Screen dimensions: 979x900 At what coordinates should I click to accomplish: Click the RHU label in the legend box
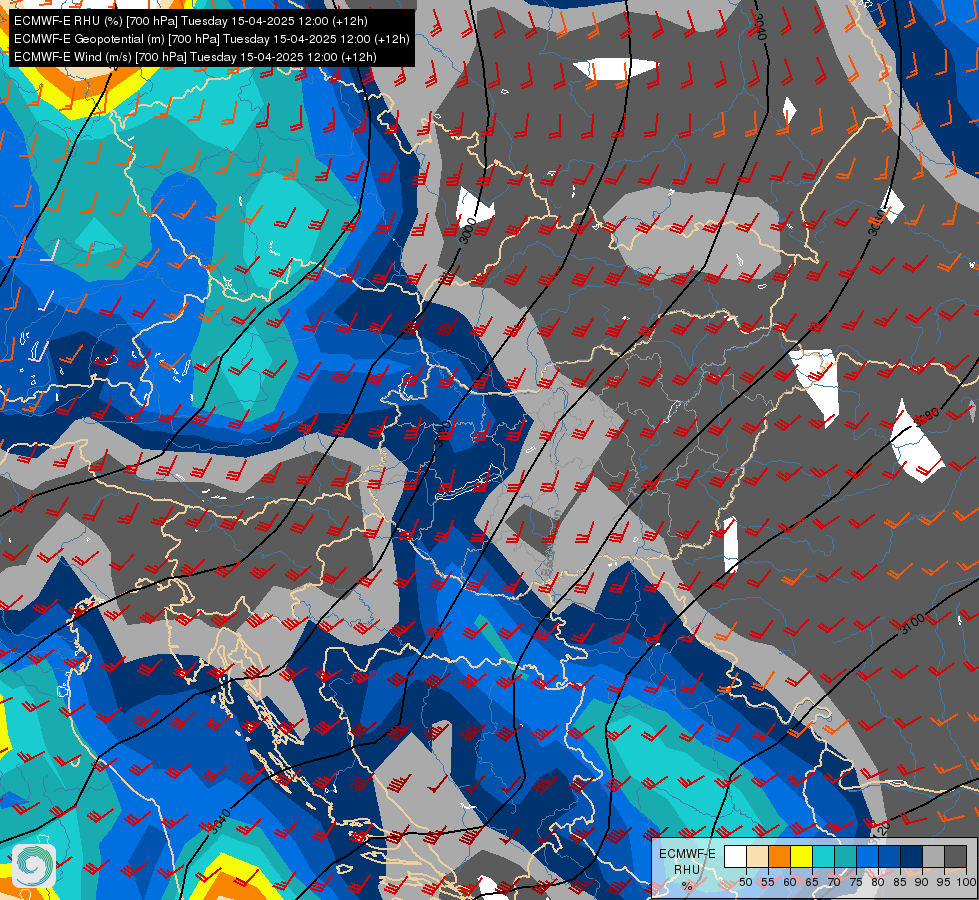(x=687, y=869)
